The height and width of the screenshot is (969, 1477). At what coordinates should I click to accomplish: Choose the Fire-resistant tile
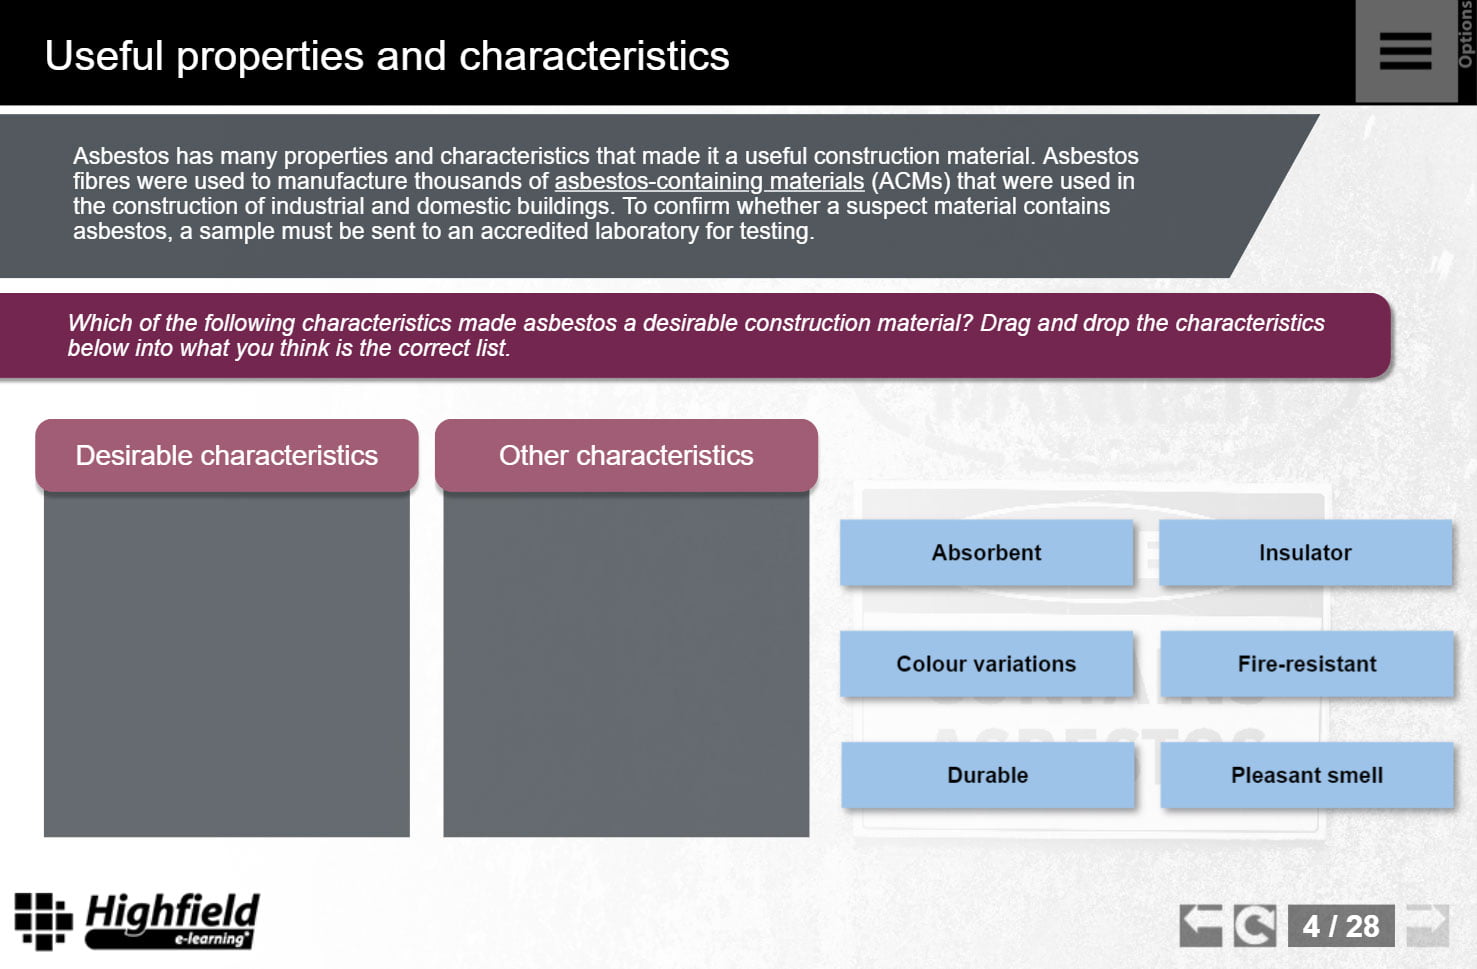click(1306, 664)
